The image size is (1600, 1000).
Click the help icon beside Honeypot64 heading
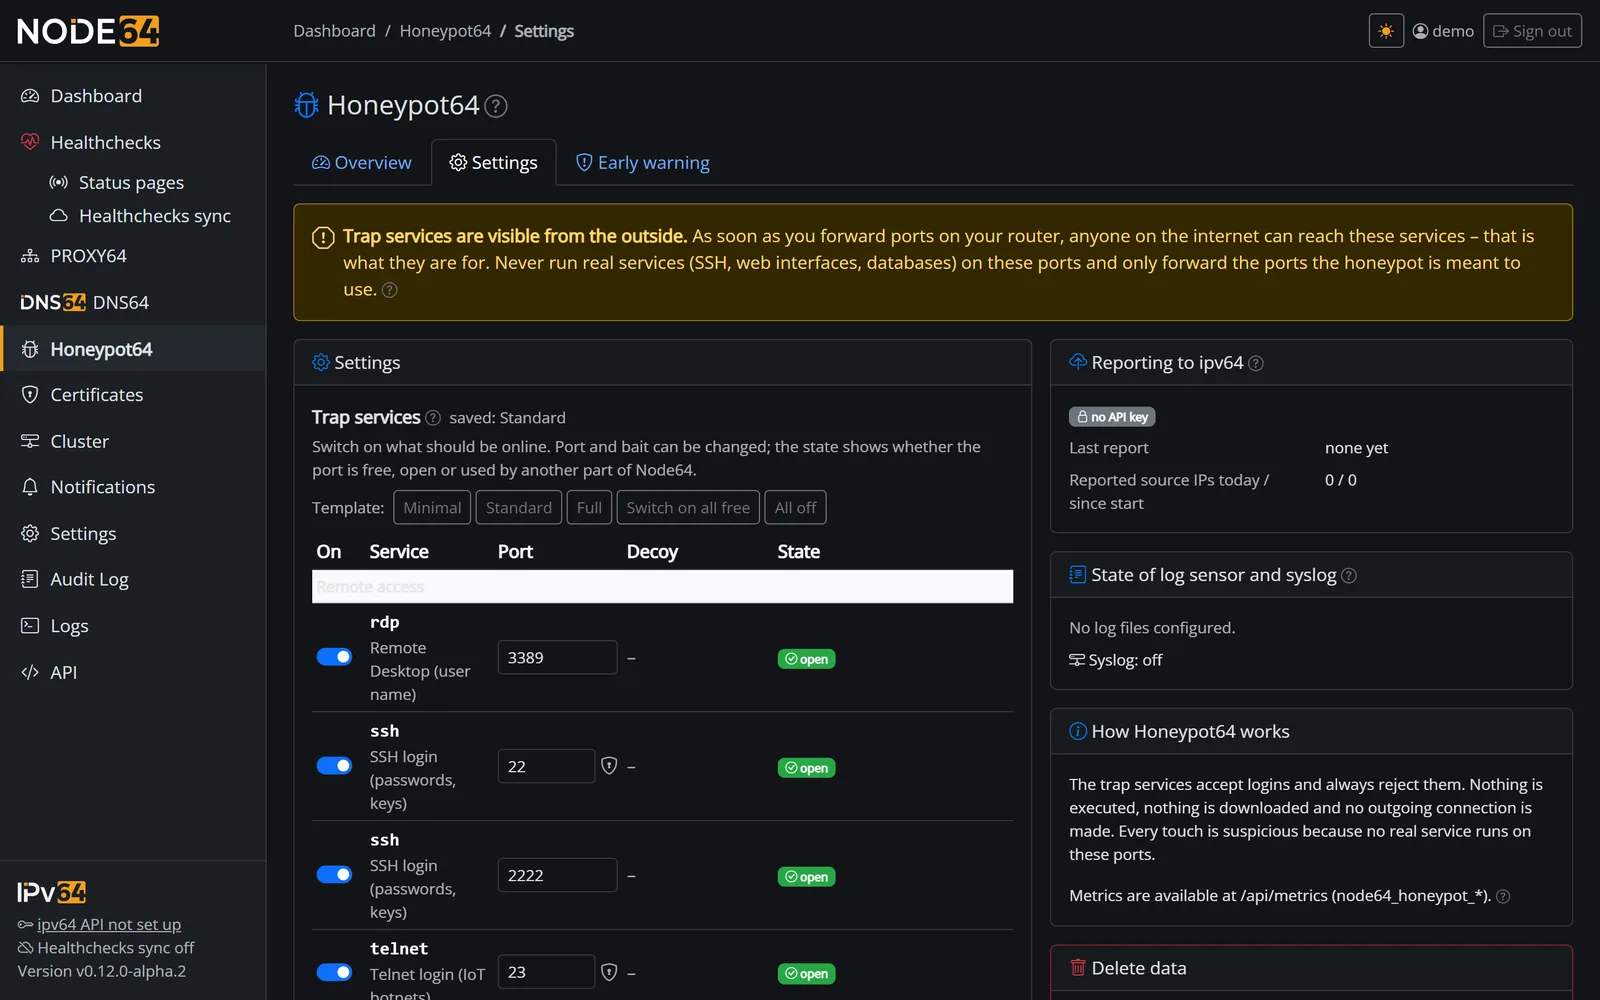pos(496,106)
